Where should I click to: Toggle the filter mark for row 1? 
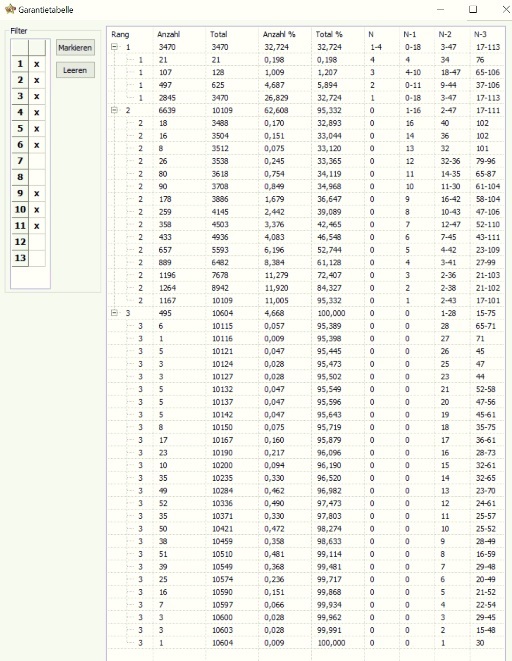click(37, 64)
